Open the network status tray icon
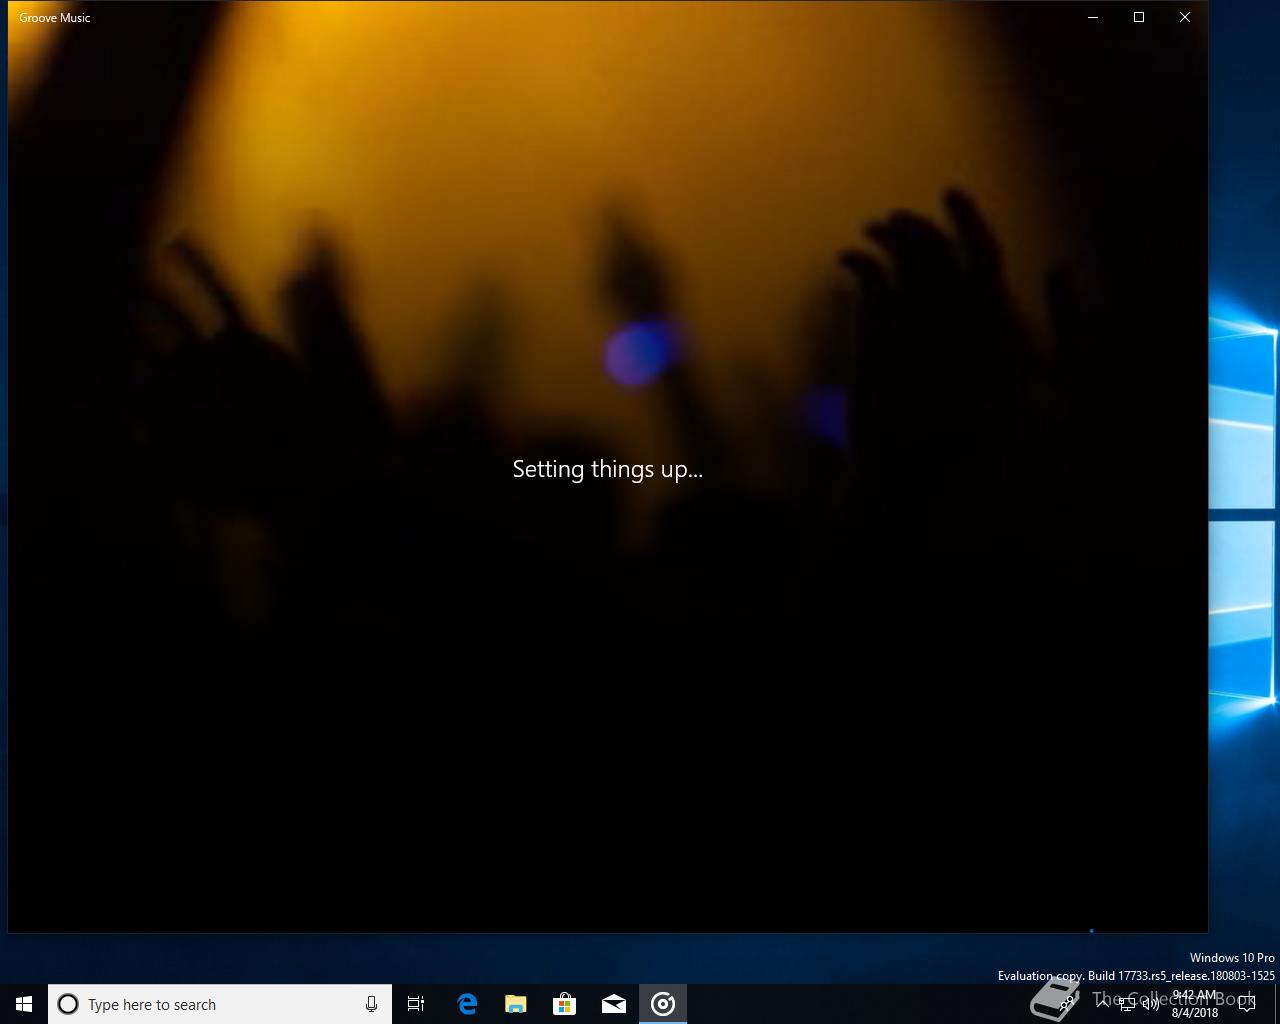 (x=1127, y=1004)
